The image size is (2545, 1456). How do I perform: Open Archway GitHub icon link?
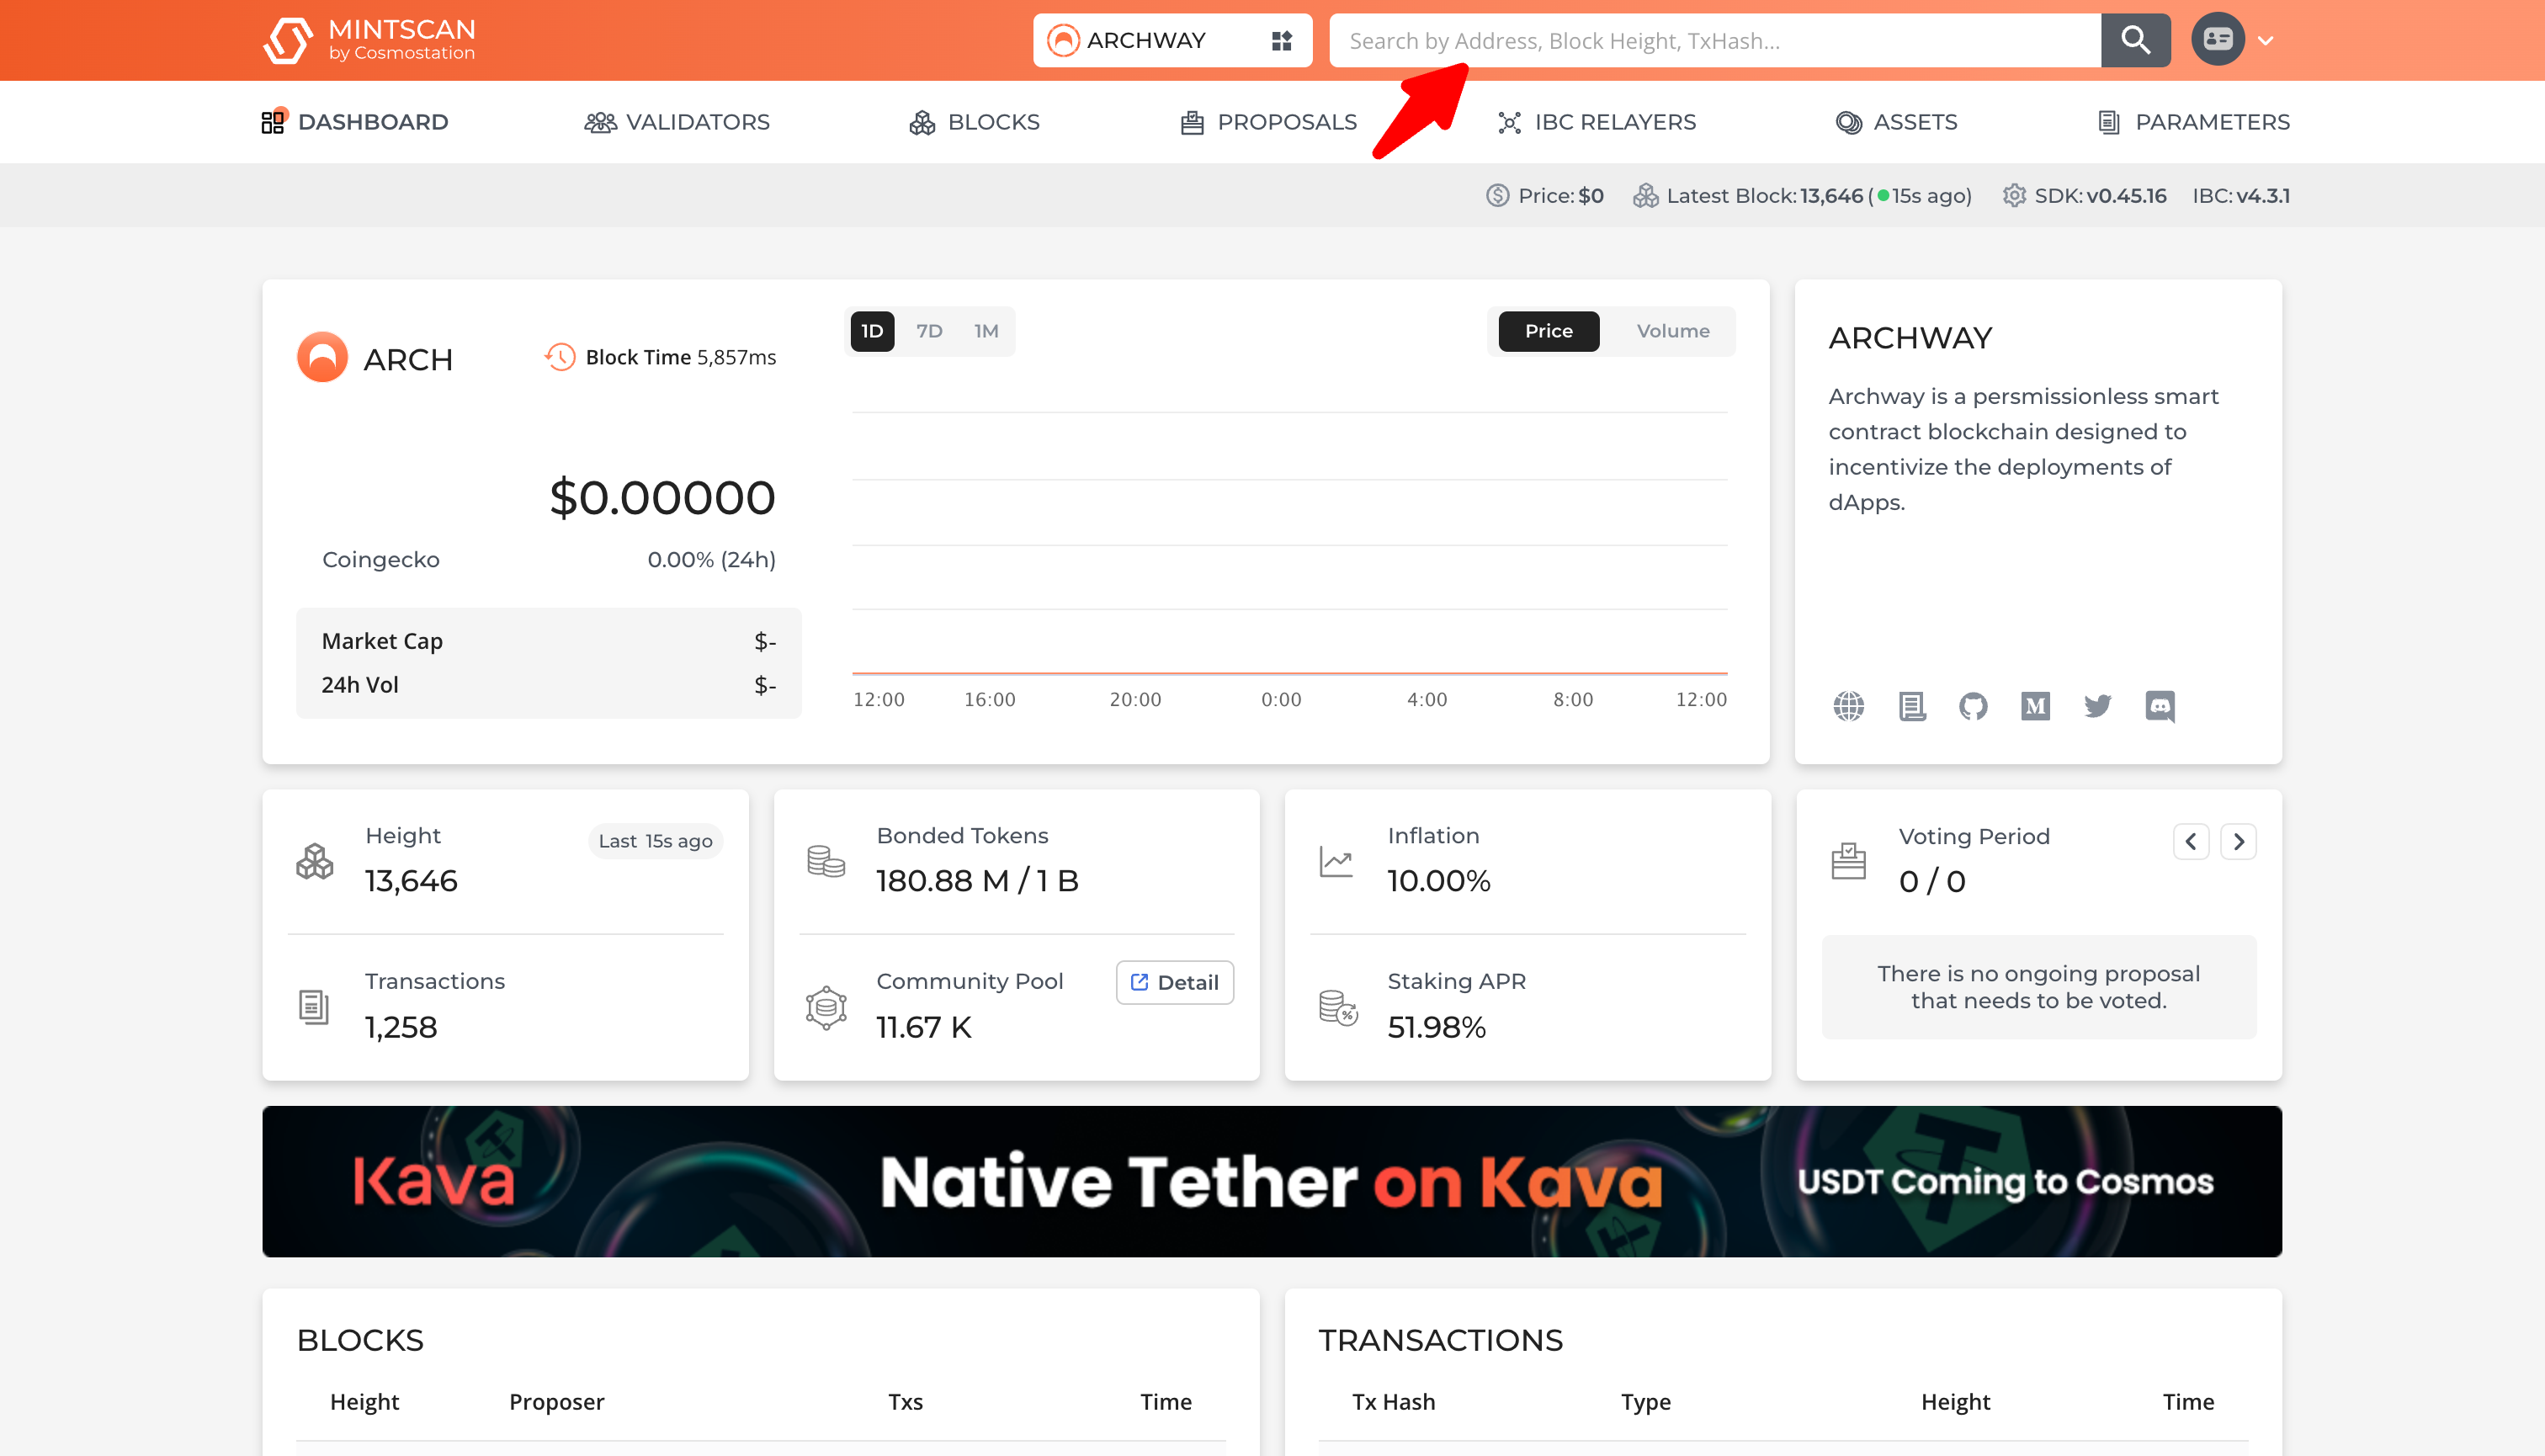tap(1972, 706)
